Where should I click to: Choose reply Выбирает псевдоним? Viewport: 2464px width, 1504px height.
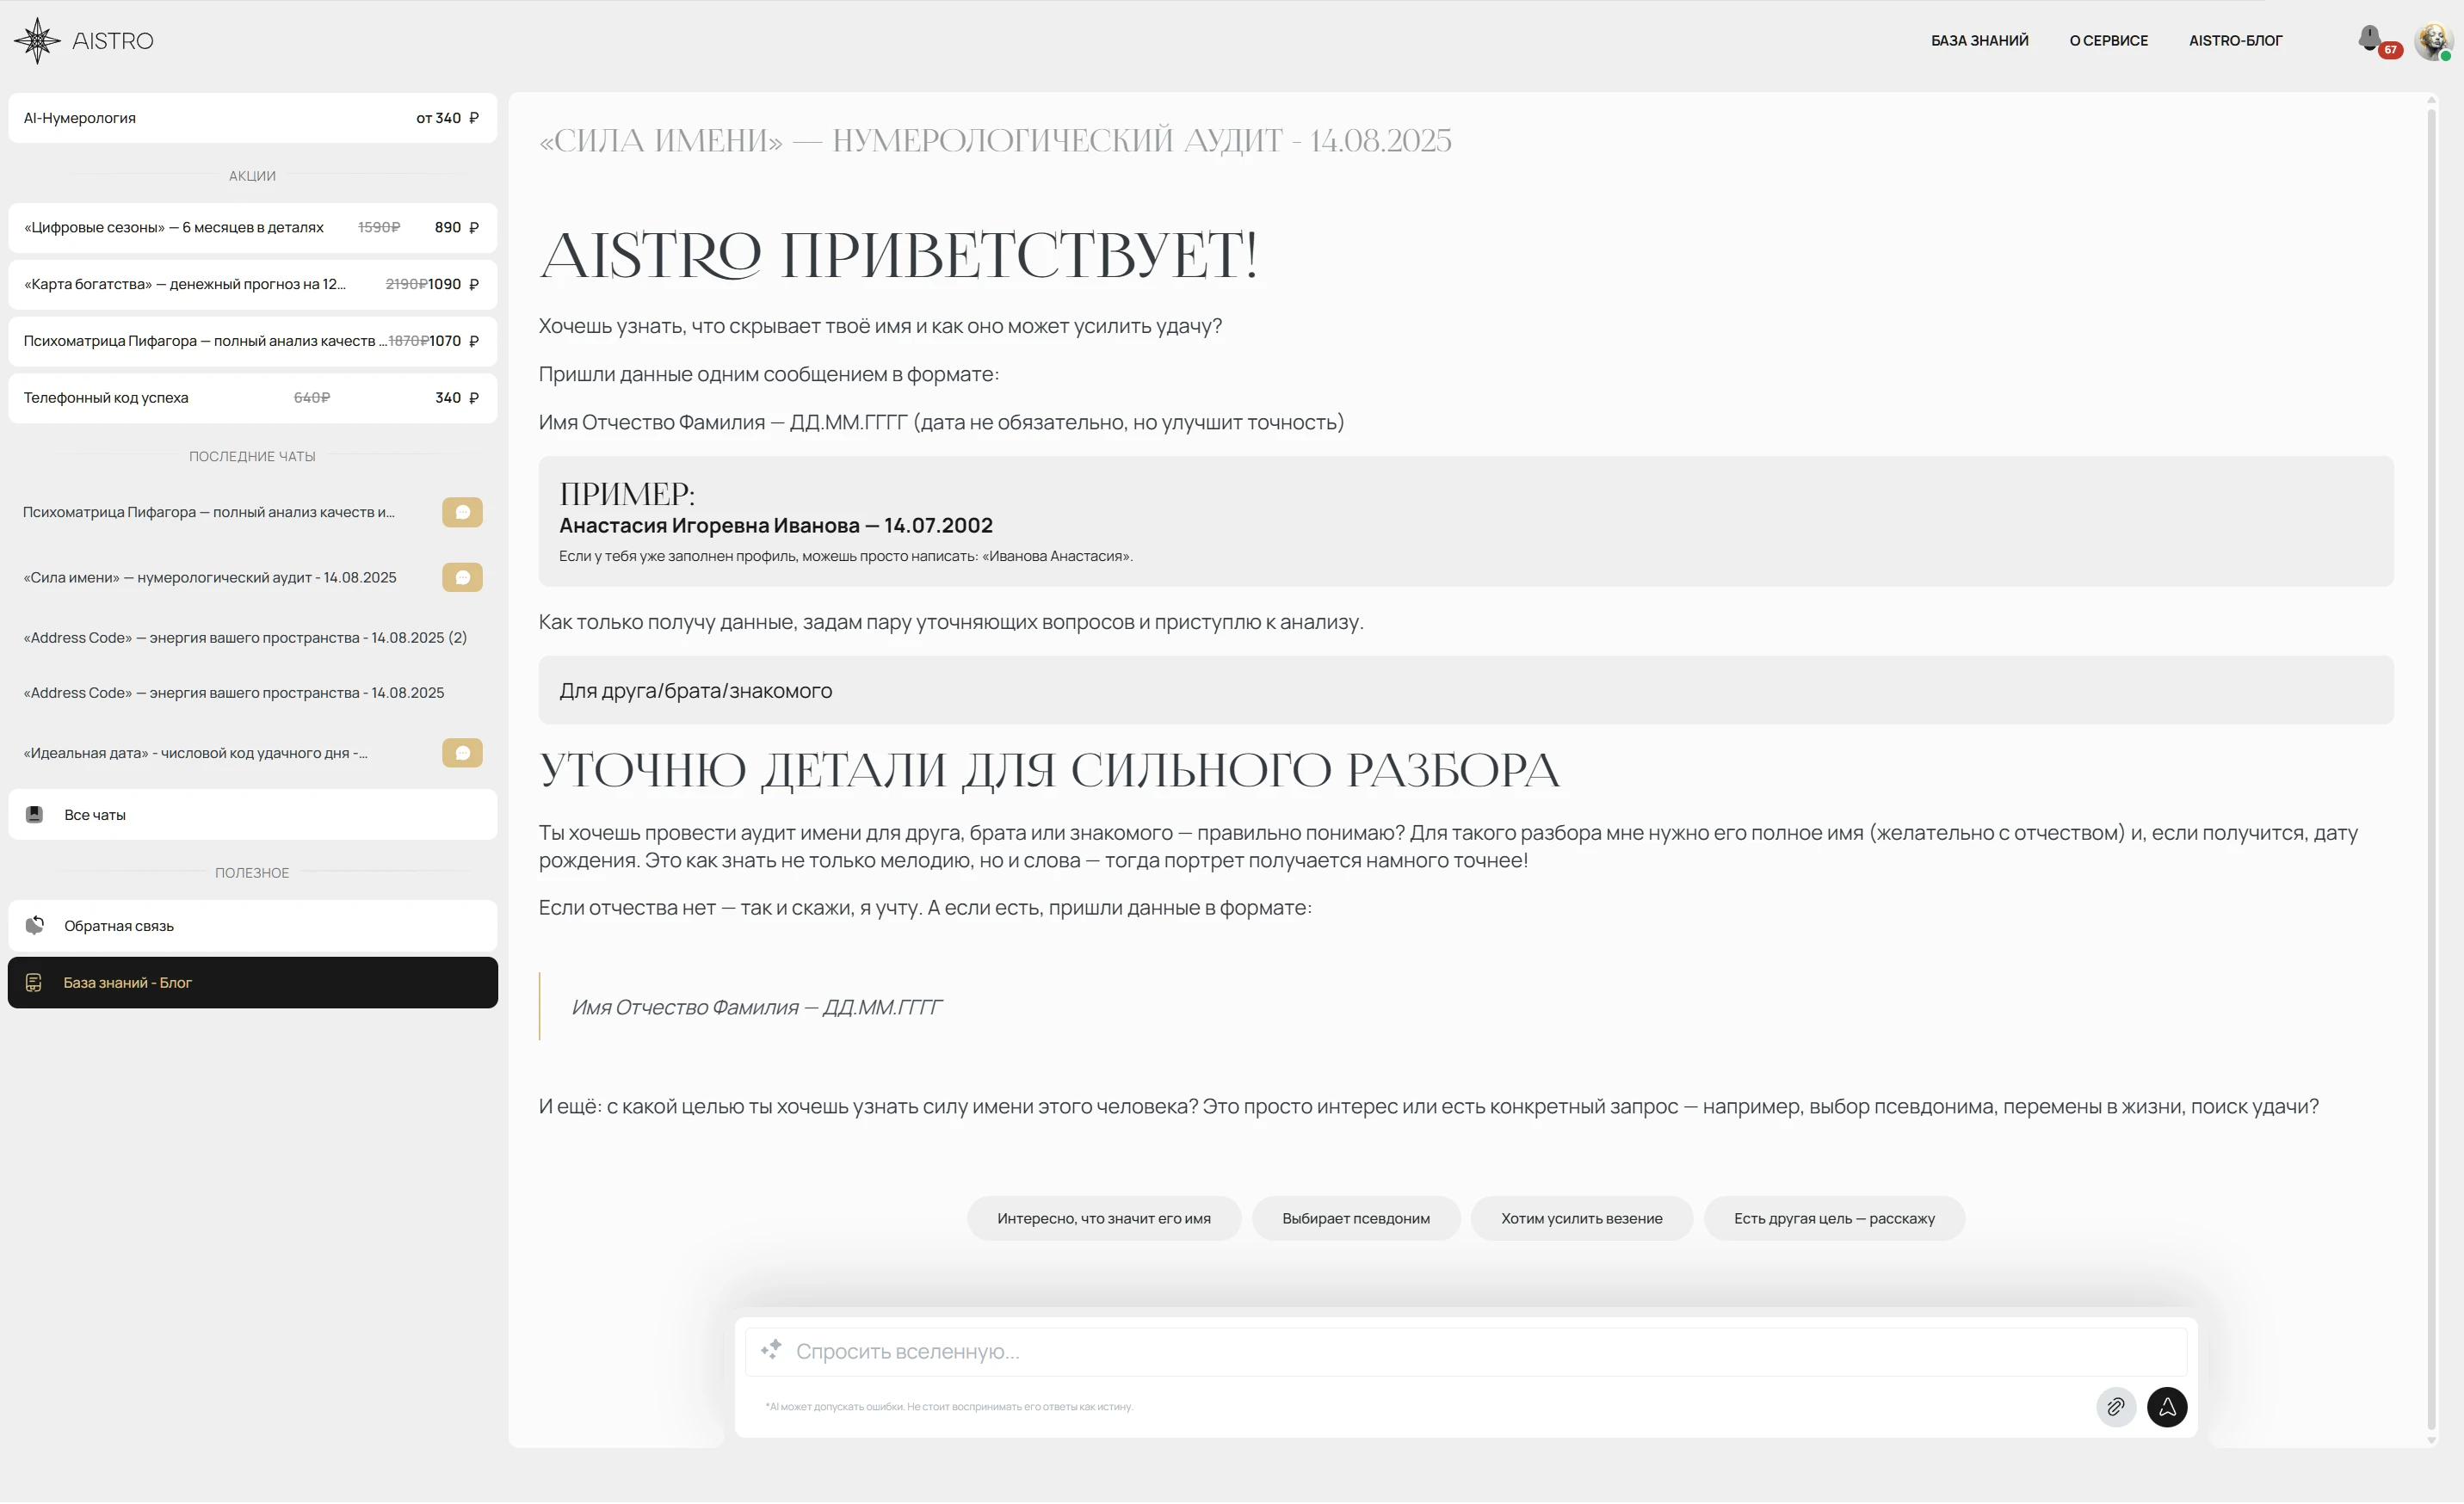pyautogui.click(x=1356, y=1220)
